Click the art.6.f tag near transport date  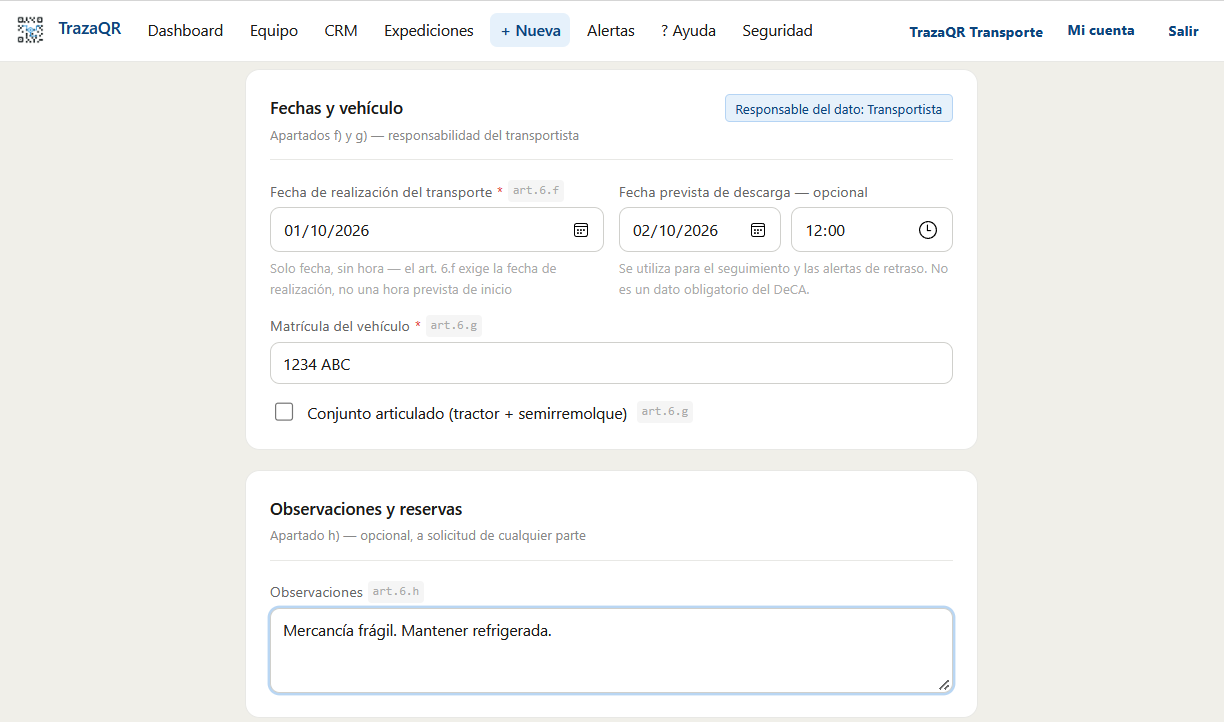point(536,190)
